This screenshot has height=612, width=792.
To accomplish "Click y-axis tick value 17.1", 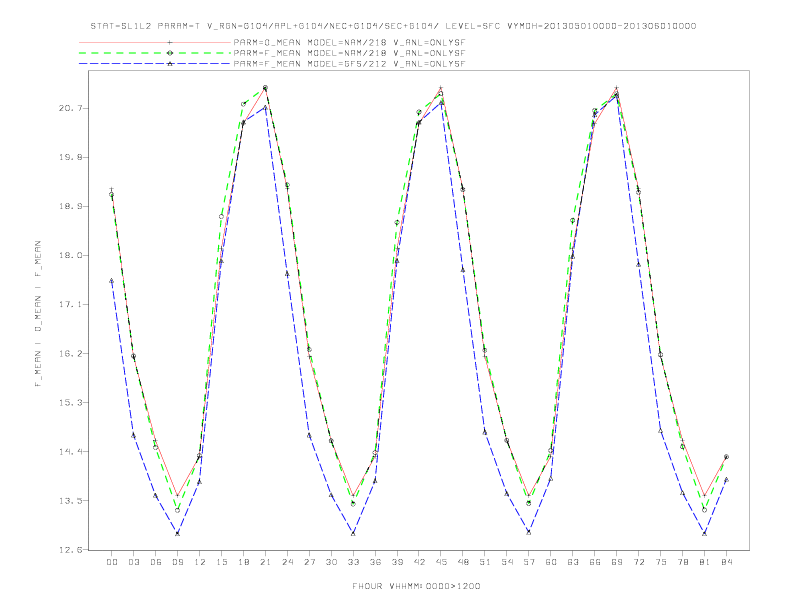I will point(70,304).
